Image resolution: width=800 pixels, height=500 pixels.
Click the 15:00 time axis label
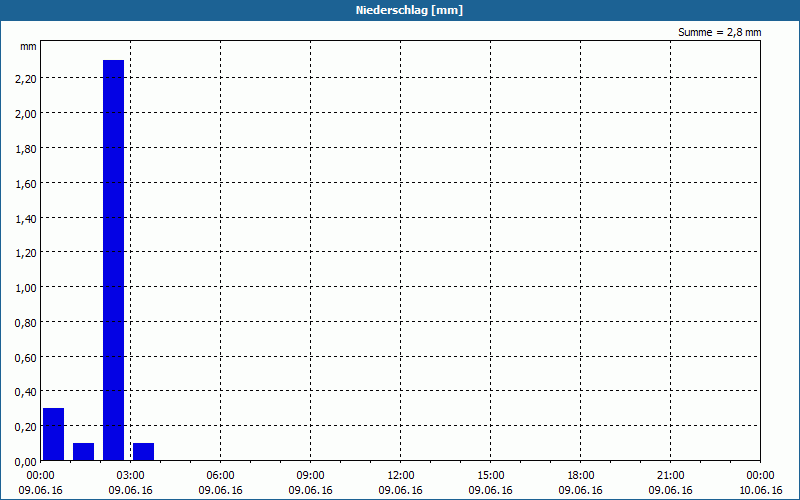490,476
